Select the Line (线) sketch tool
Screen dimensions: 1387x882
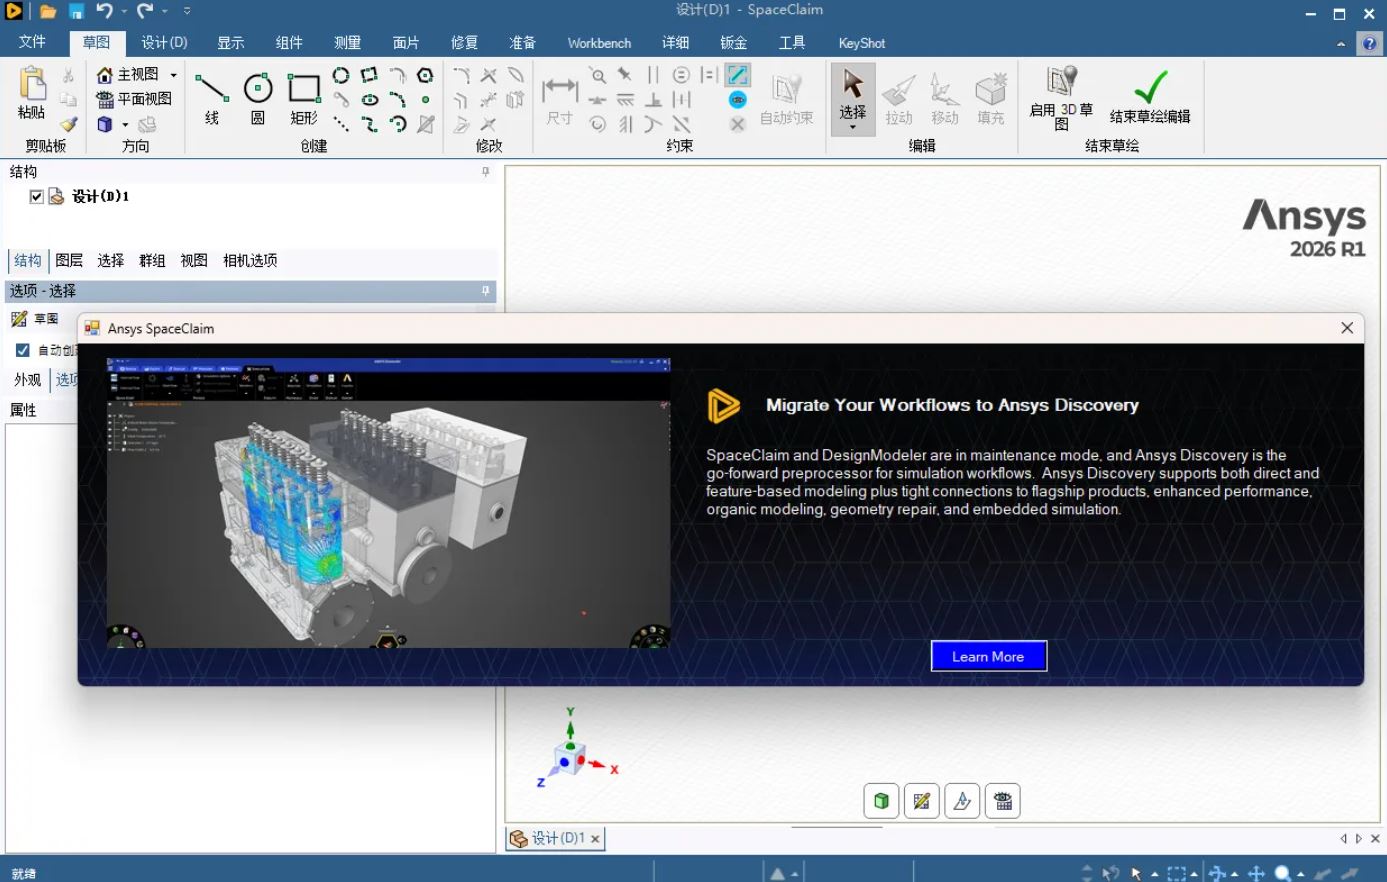211,98
